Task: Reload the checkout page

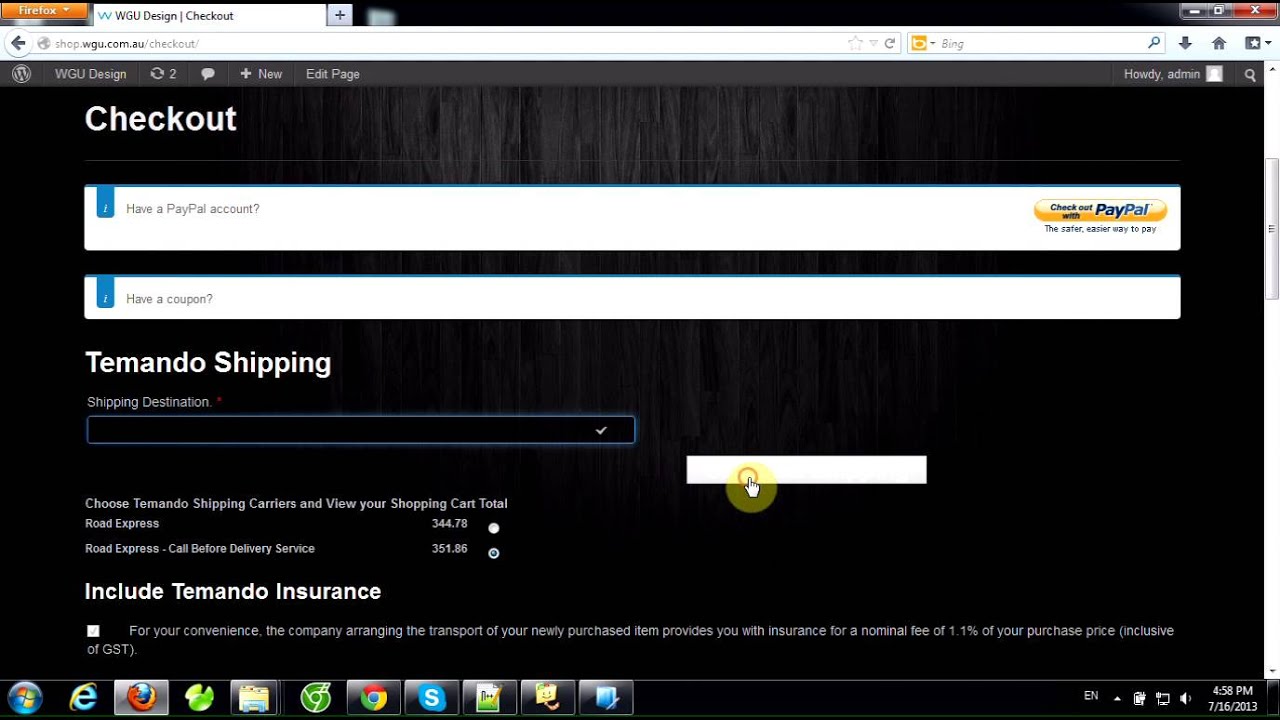Action: (889, 44)
